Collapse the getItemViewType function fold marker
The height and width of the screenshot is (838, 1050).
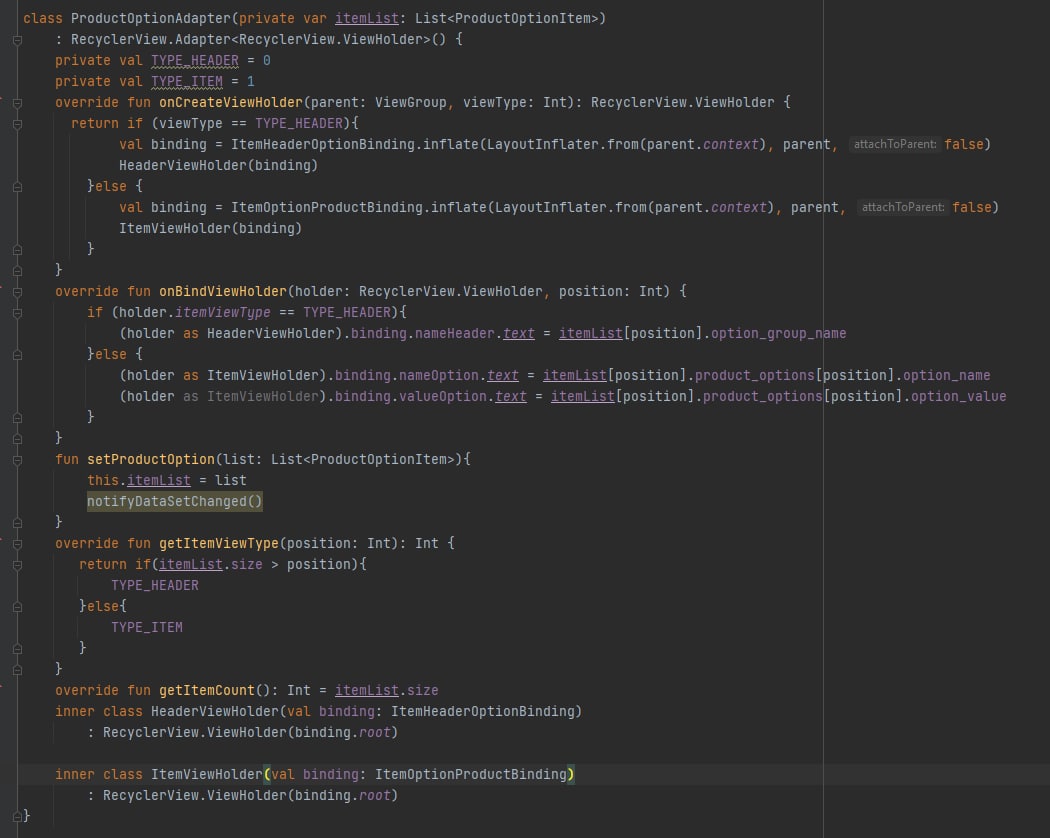pos(17,544)
